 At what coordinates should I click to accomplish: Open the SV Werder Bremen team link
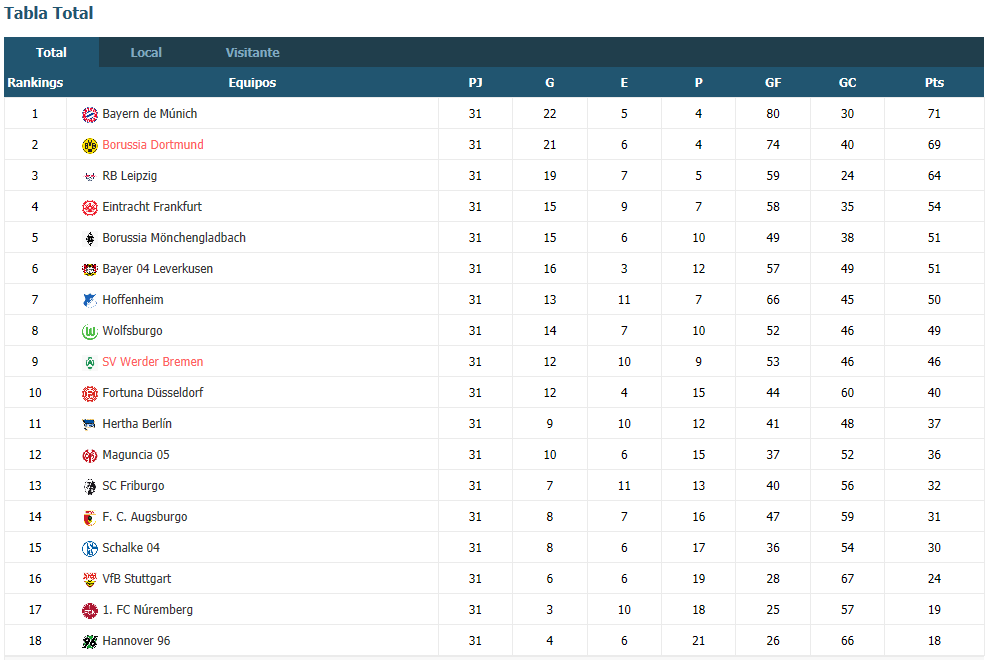(152, 362)
